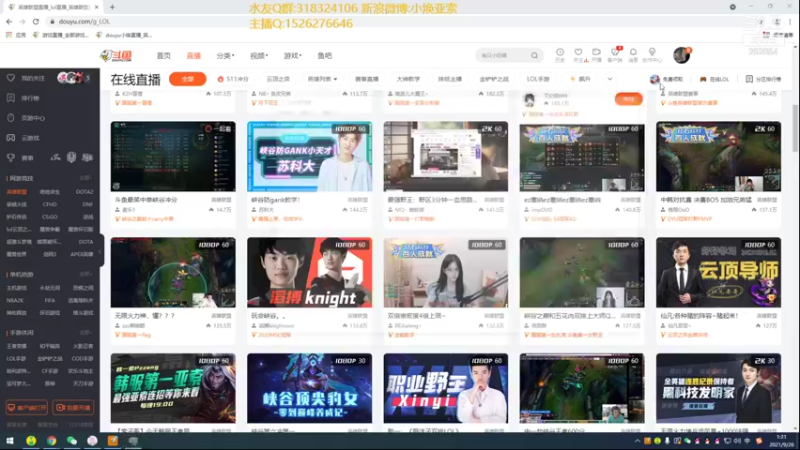Click the page vertical scrollbar
This screenshot has height=450, width=800.
(x=795, y=129)
